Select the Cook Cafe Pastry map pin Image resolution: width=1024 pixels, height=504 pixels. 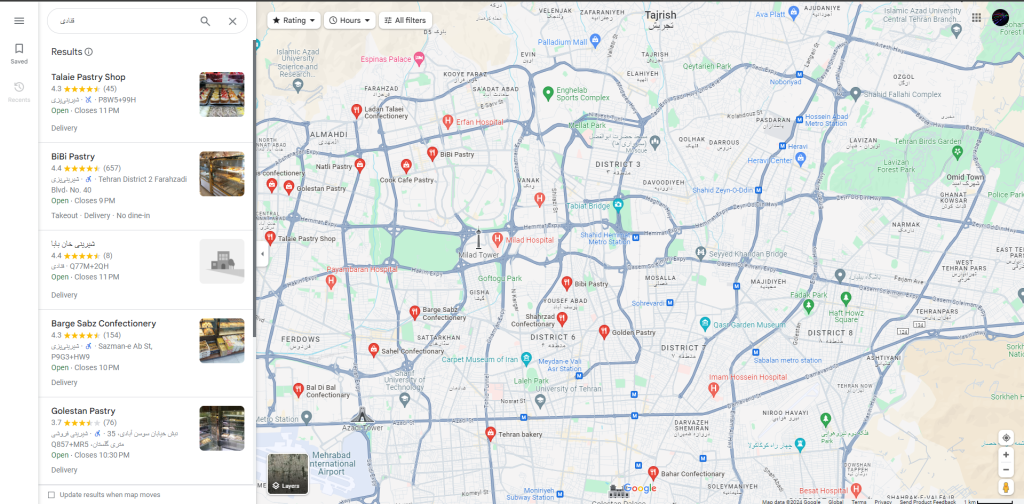(x=406, y=165)
